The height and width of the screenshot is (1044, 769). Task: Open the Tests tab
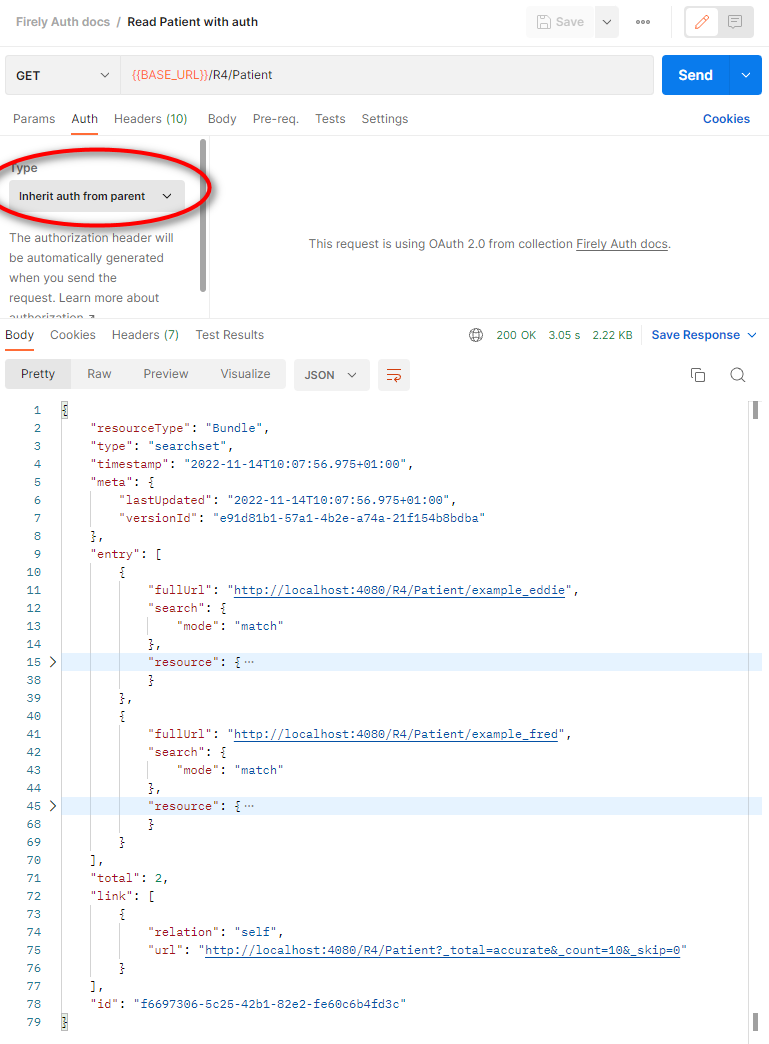(x=330, y=119)
